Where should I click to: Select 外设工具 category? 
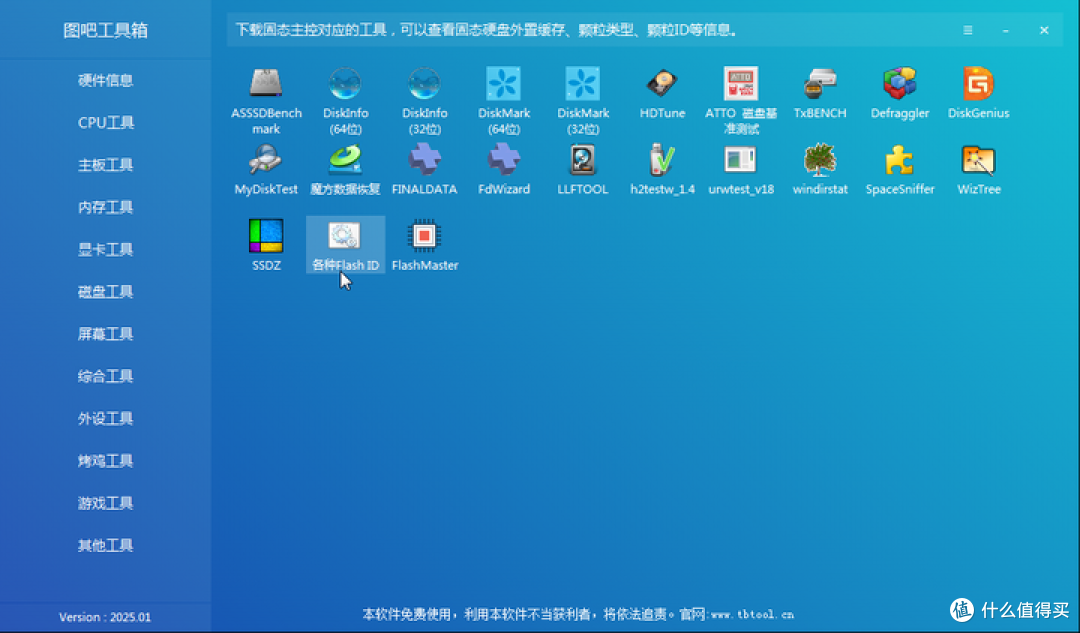pos(105,419)
